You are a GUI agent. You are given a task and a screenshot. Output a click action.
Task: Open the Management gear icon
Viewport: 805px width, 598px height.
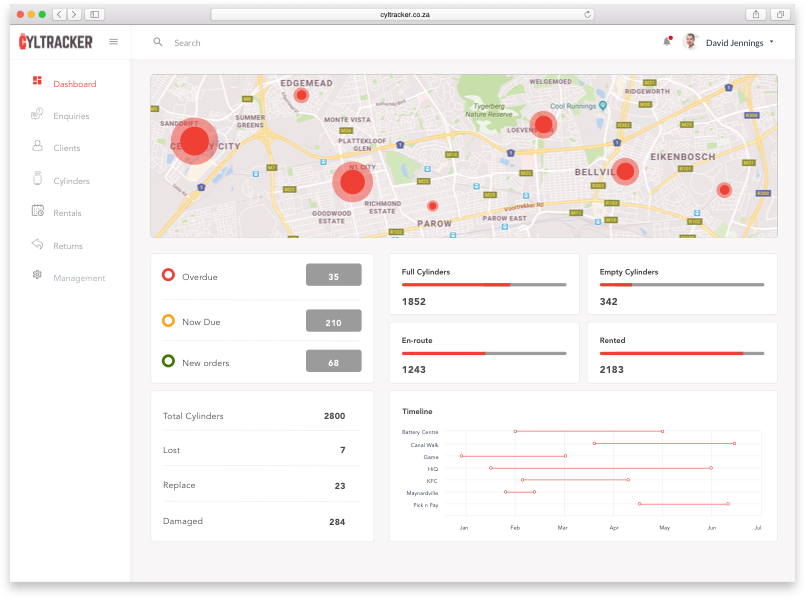coord(37,276)
